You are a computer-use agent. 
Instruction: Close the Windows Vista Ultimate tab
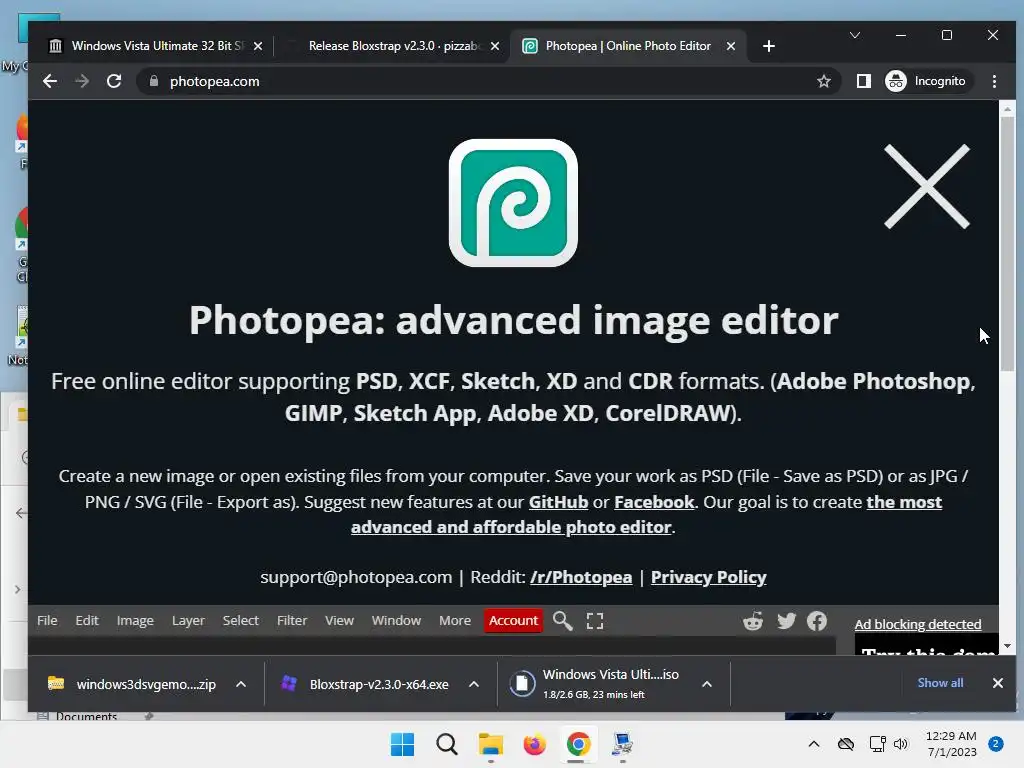pos(258,46)
